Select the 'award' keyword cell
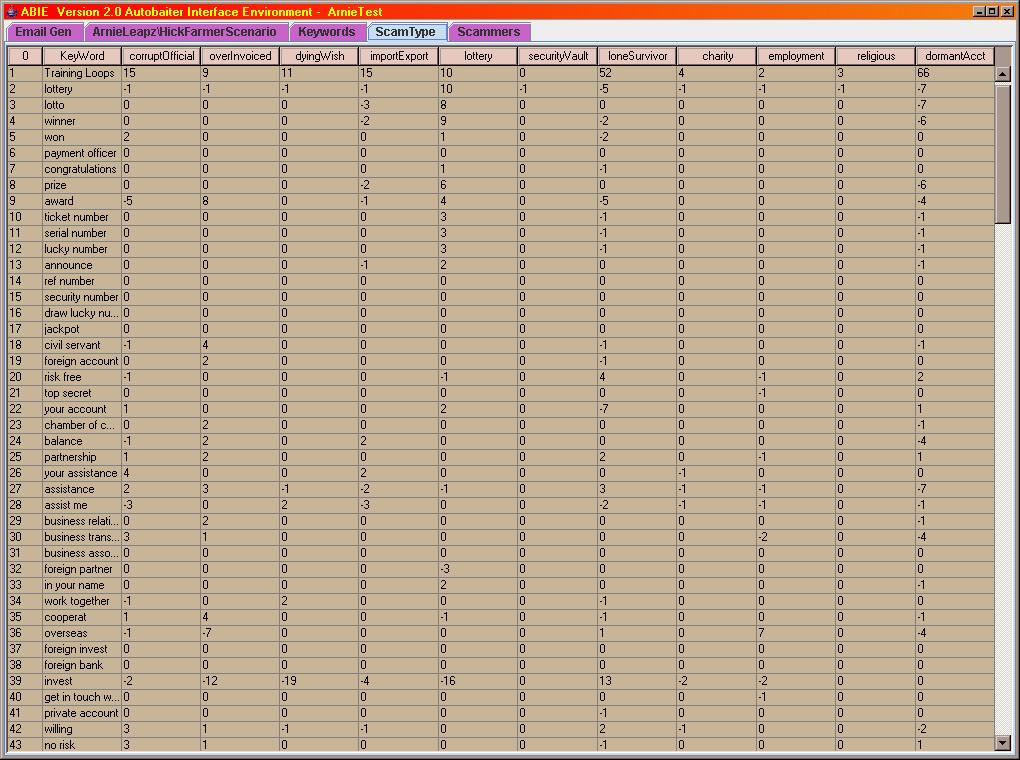 [82, 201]
